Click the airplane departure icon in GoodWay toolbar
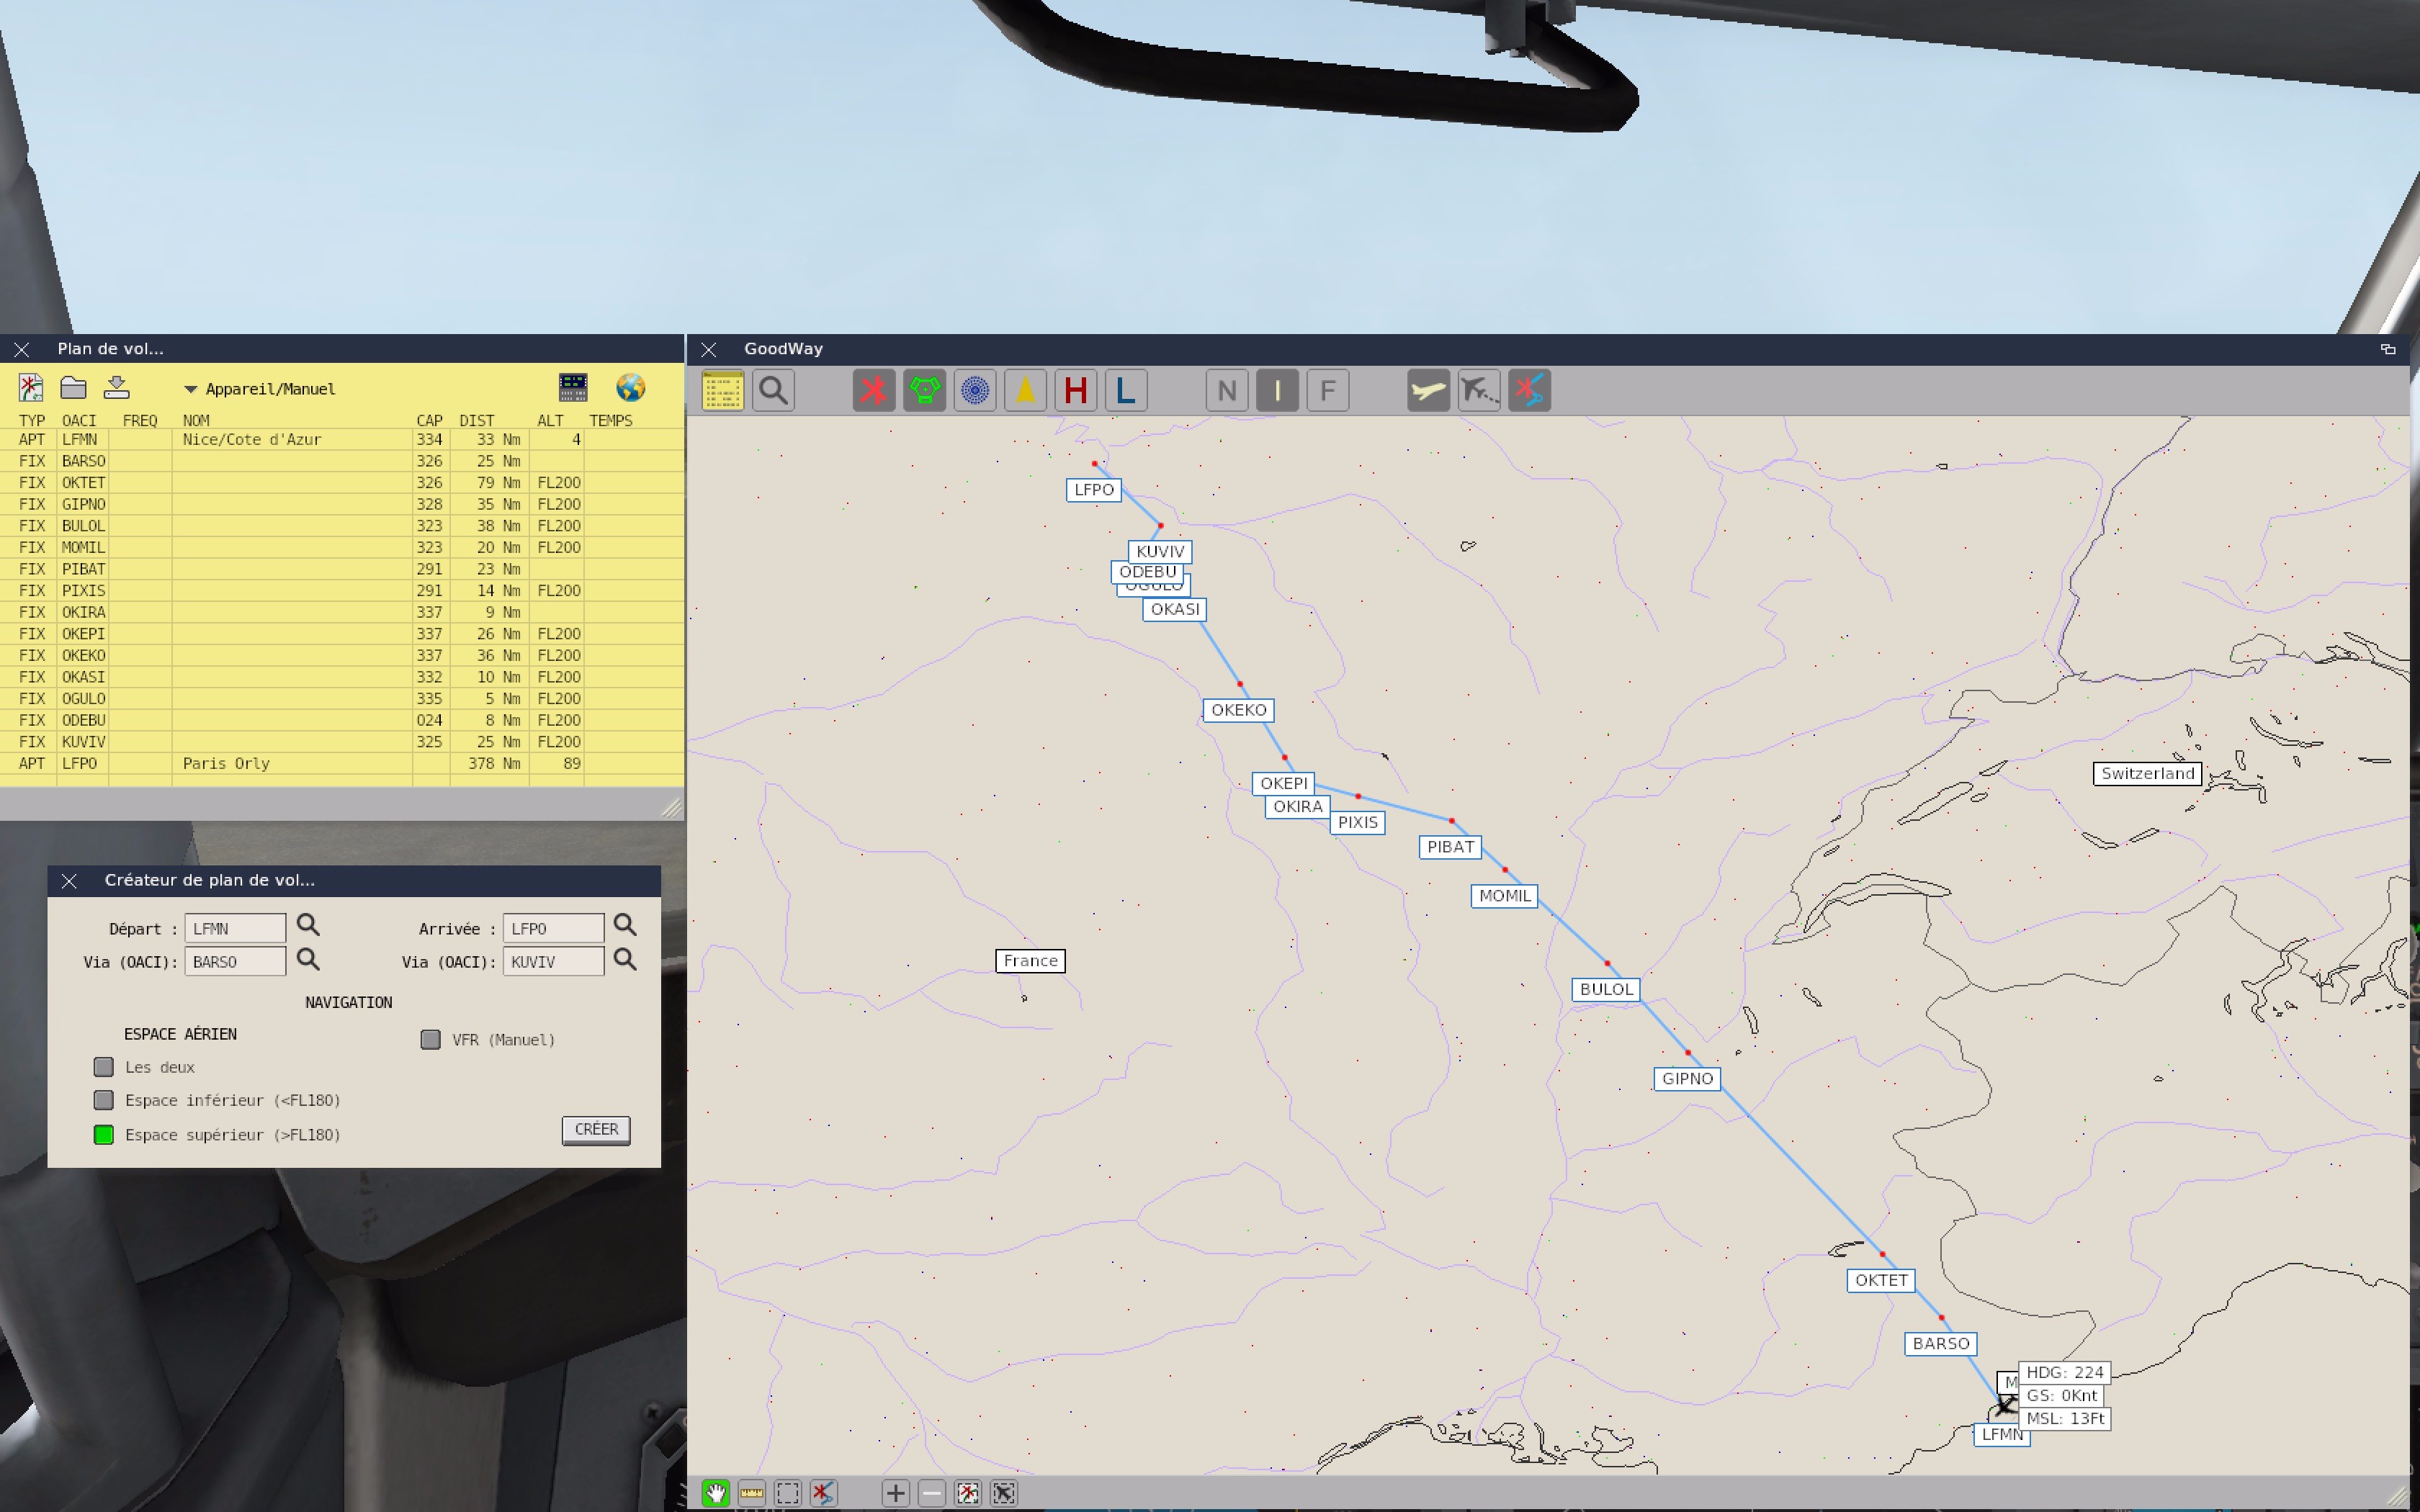This screenshot has height=1512, width=2420. [x=1429, y=389]
